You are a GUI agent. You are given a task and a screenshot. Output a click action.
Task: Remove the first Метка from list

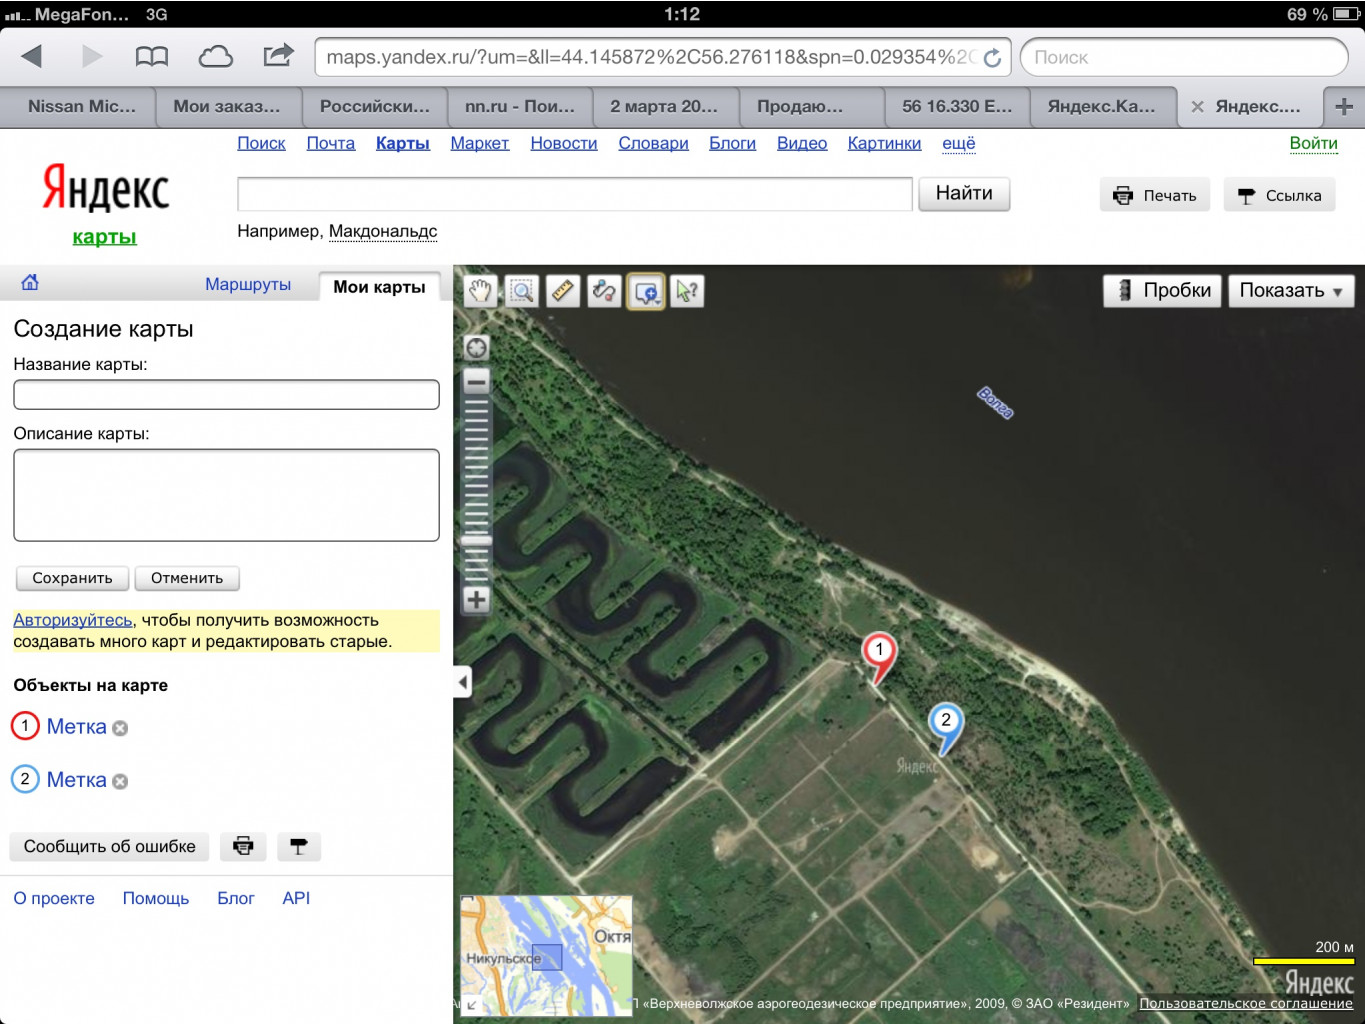pos(120,728)
